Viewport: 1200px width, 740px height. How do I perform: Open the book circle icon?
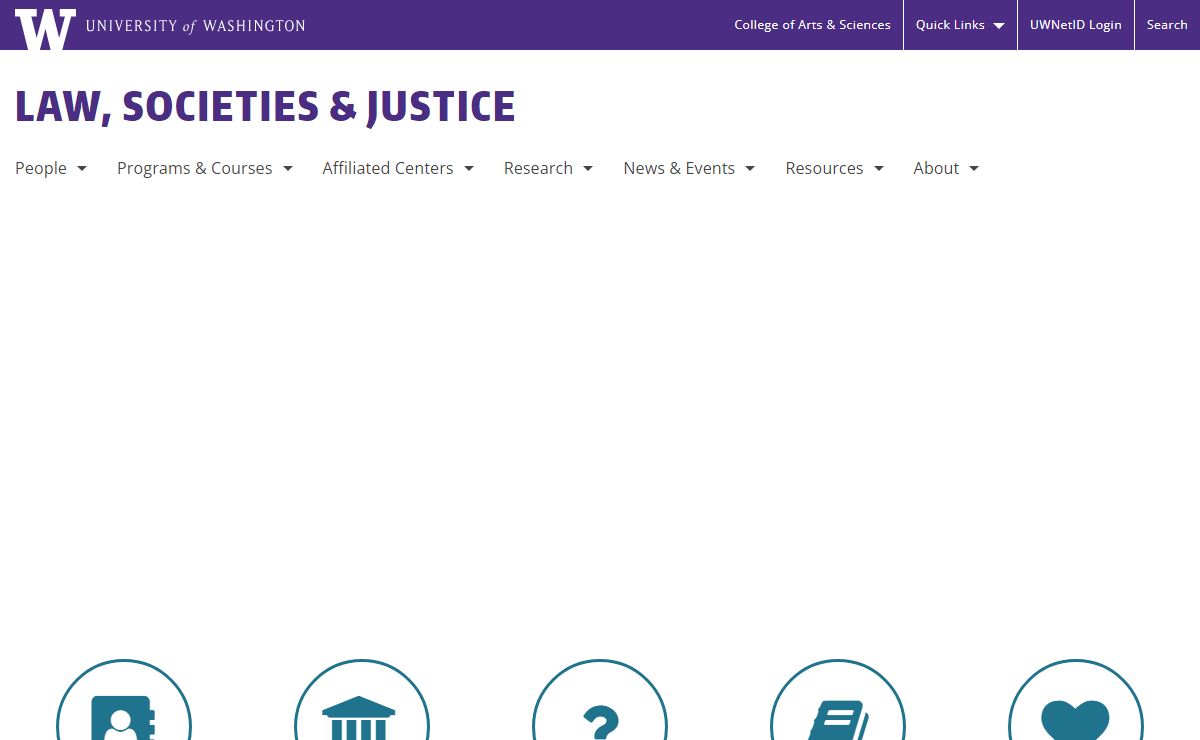[838, 700]
